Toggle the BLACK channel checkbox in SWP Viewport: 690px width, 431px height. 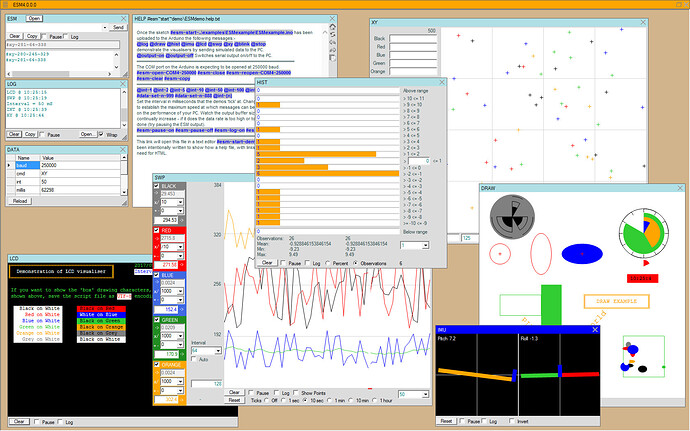tap(157, 186)
